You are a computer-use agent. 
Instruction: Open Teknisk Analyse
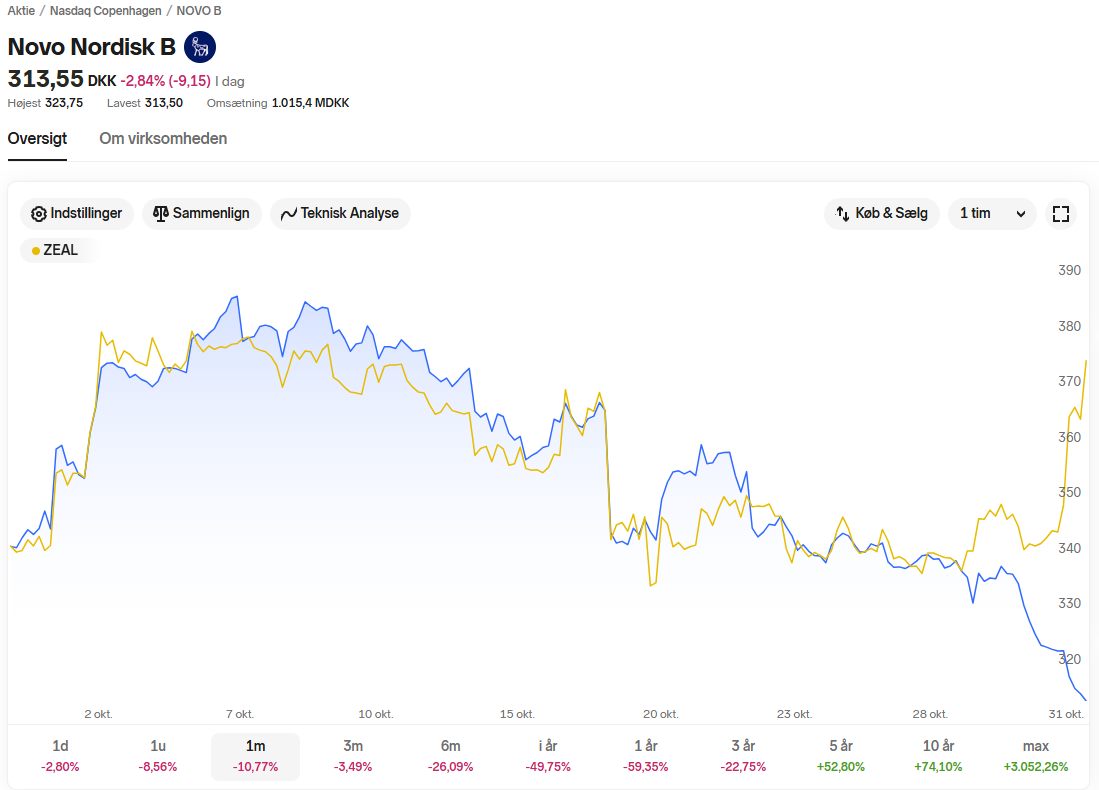point(340,214)
